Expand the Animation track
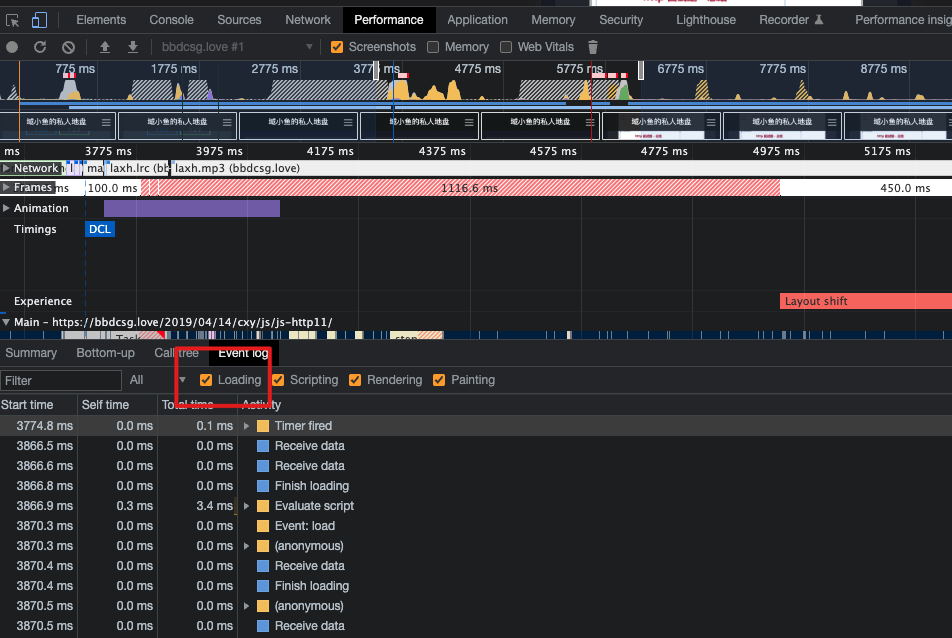Viewport: 952px width, 638px height. point(6,208)
